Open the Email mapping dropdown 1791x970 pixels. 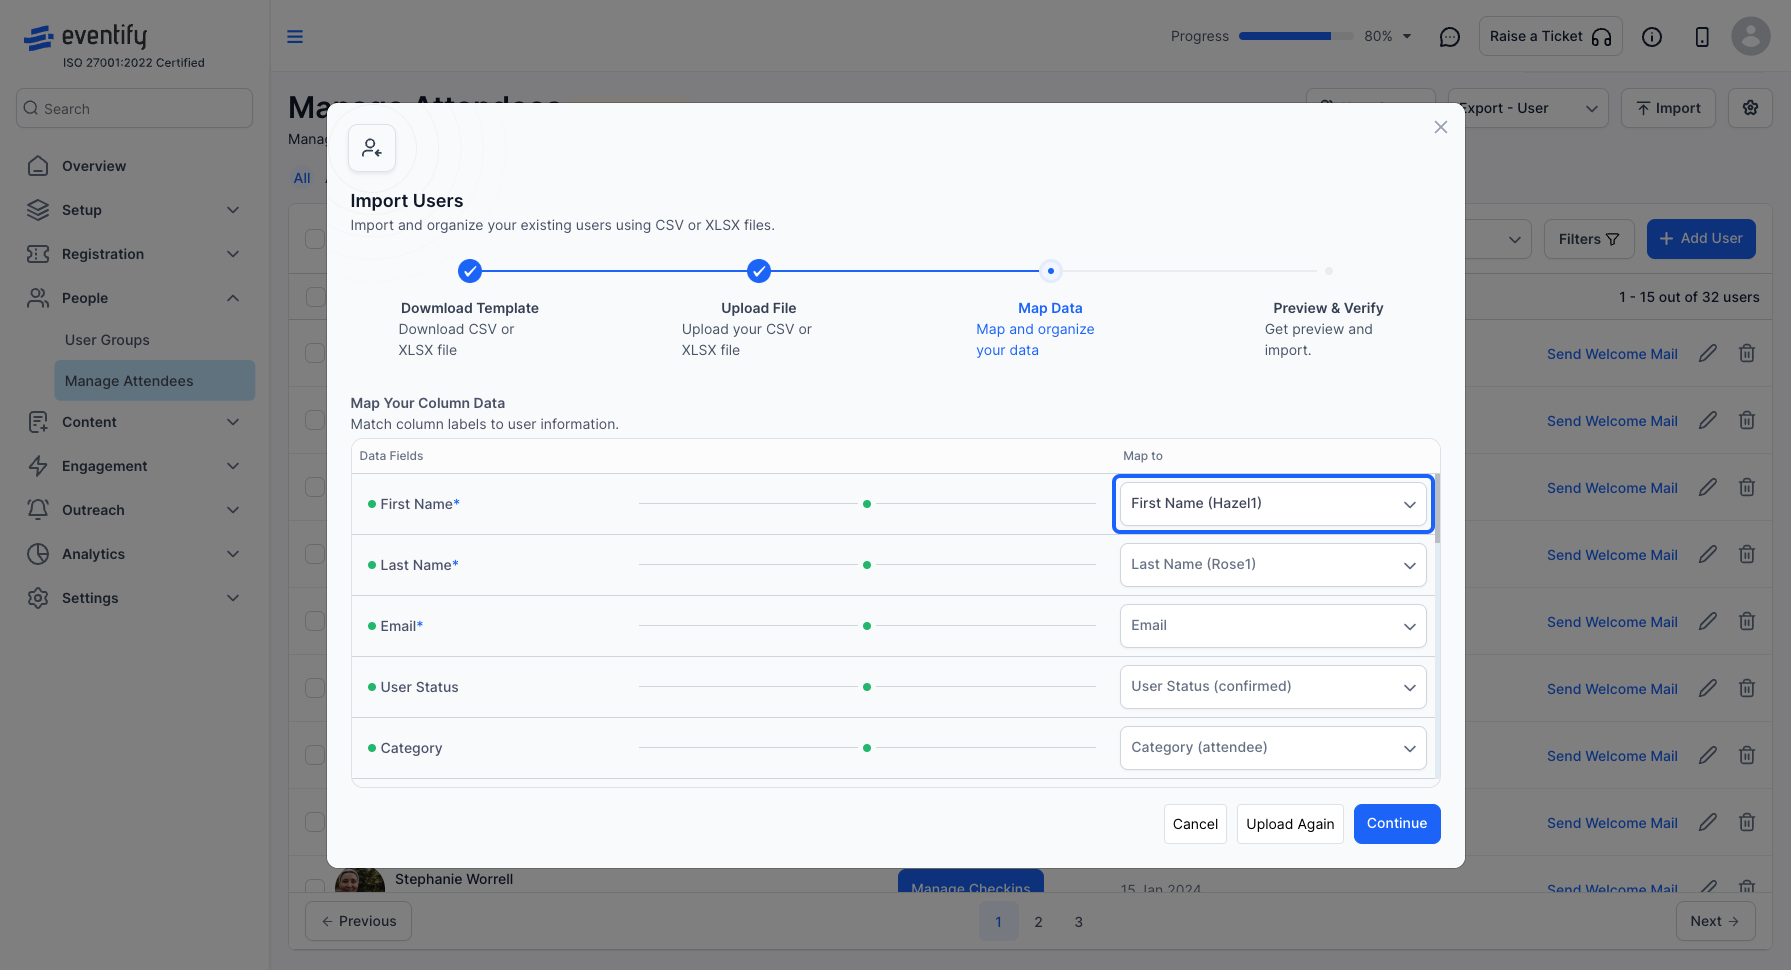click(1273, 626)
